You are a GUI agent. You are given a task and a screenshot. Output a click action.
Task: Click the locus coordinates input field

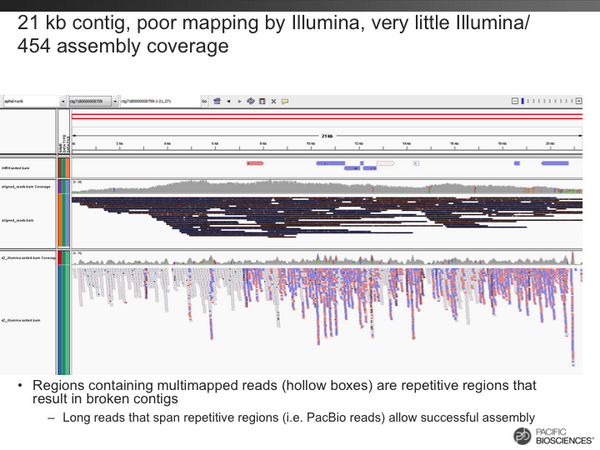160,101
